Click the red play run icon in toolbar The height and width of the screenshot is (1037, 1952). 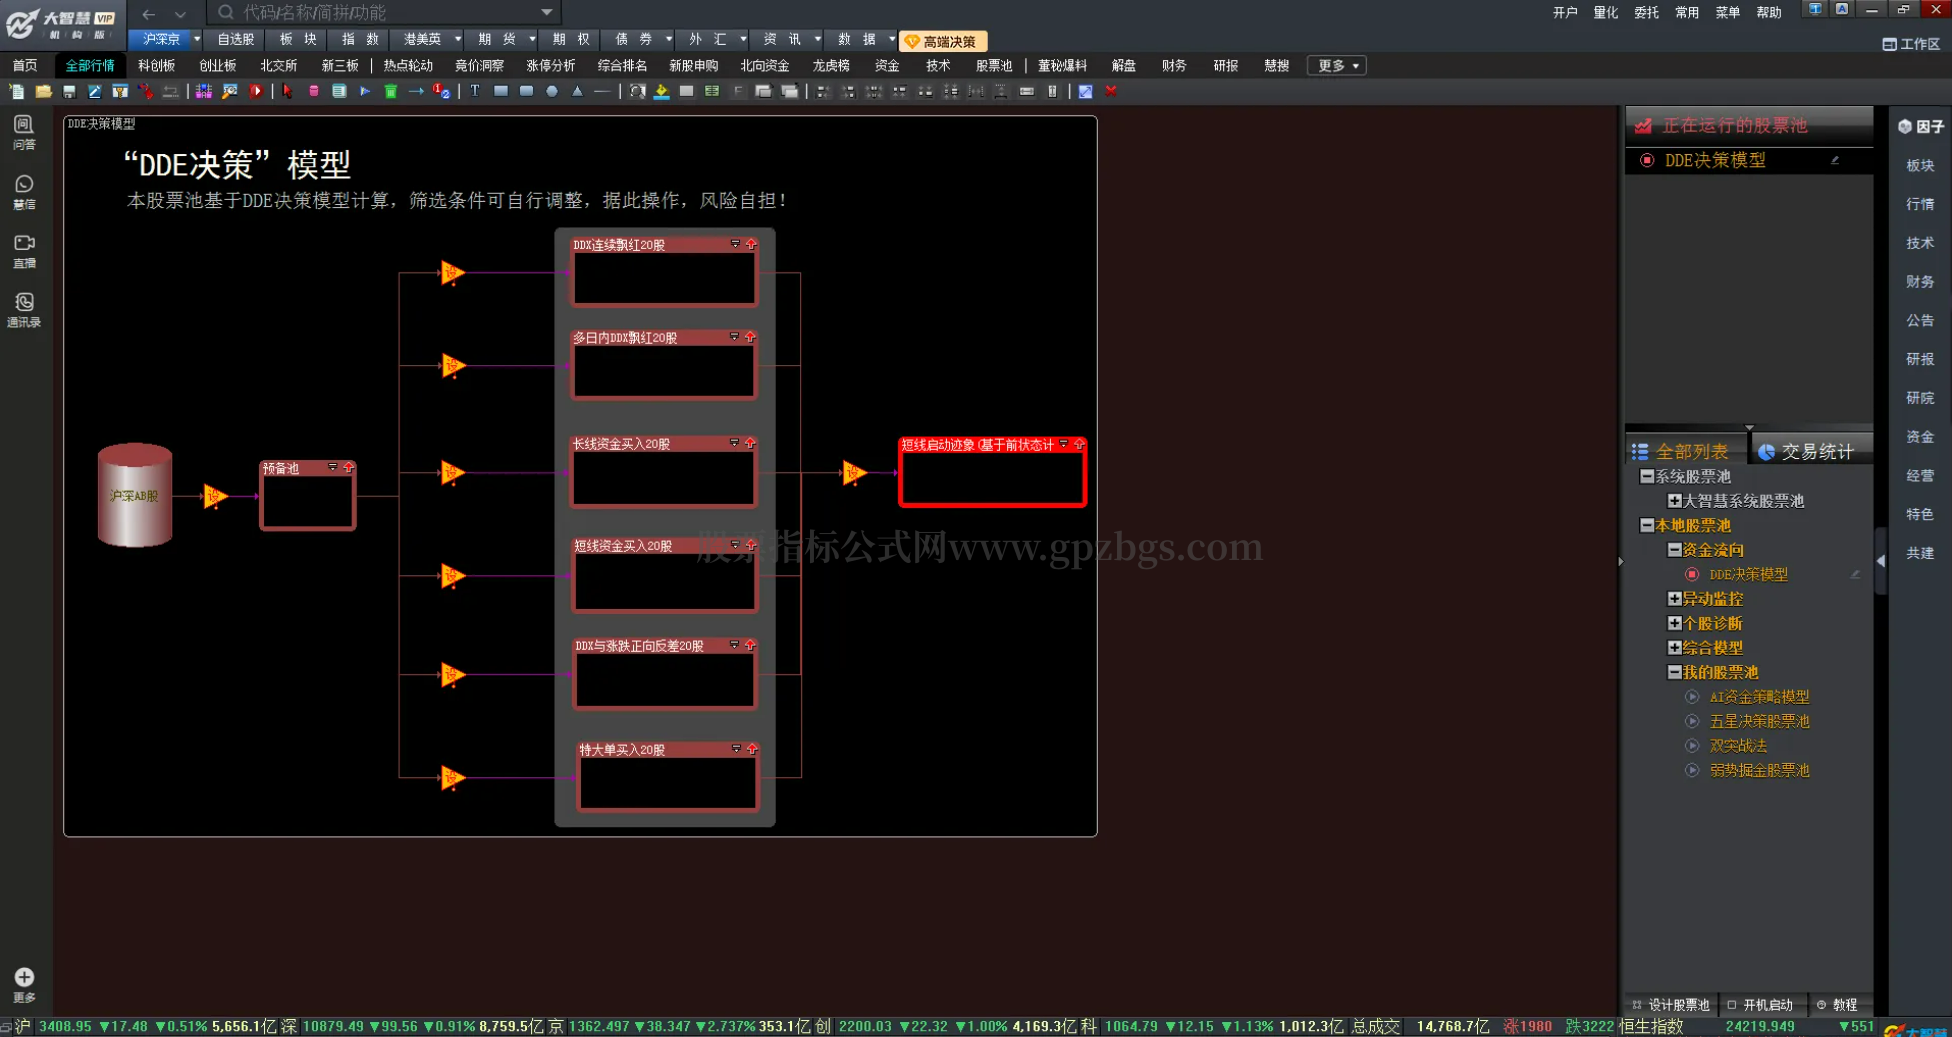[x=256, y=91]
